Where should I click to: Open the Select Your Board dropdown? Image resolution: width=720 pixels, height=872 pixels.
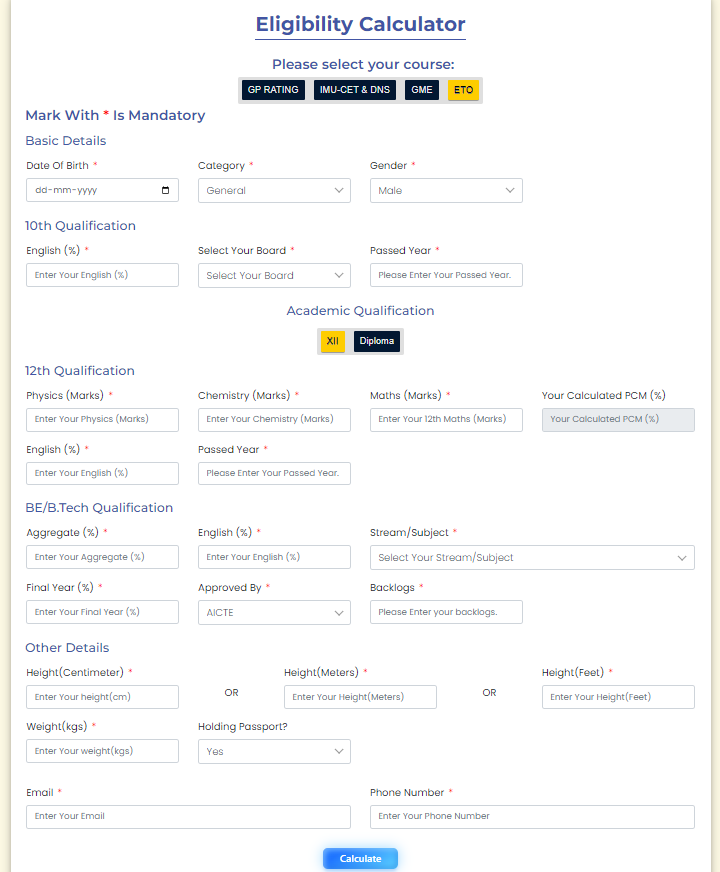point(274,275)
